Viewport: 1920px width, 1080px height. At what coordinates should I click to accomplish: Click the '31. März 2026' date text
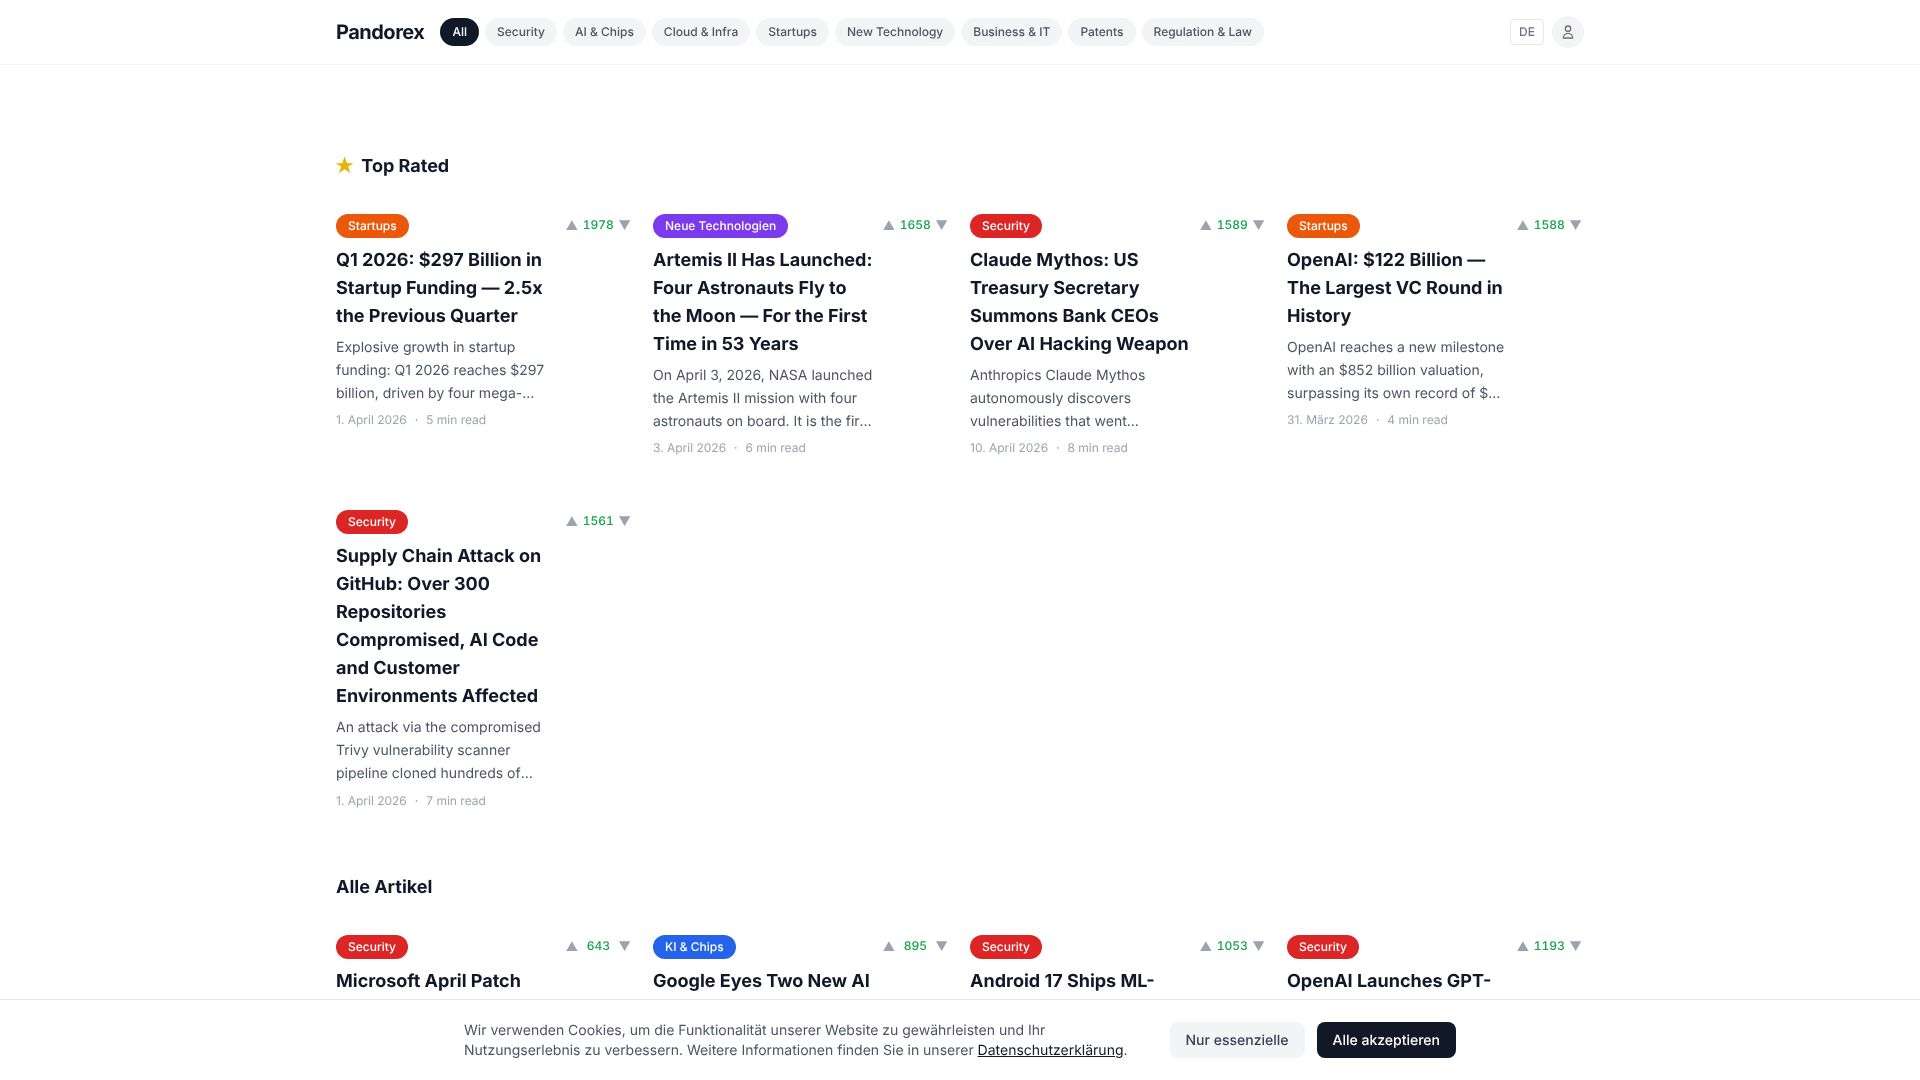[x=1327, y=420]
